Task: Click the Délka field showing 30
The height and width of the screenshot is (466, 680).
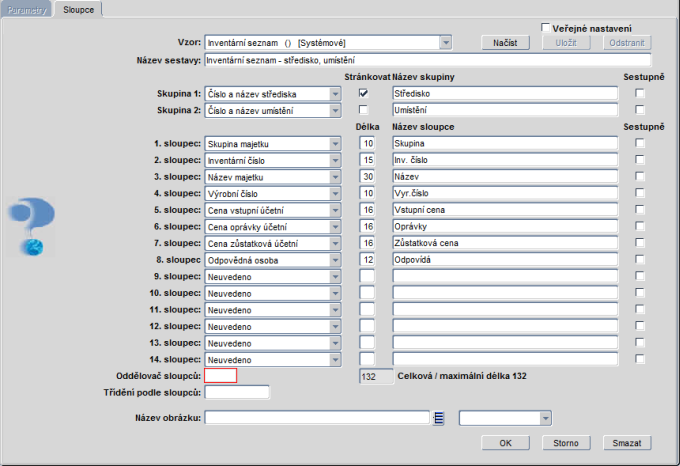Action: (x=367, y=176)
